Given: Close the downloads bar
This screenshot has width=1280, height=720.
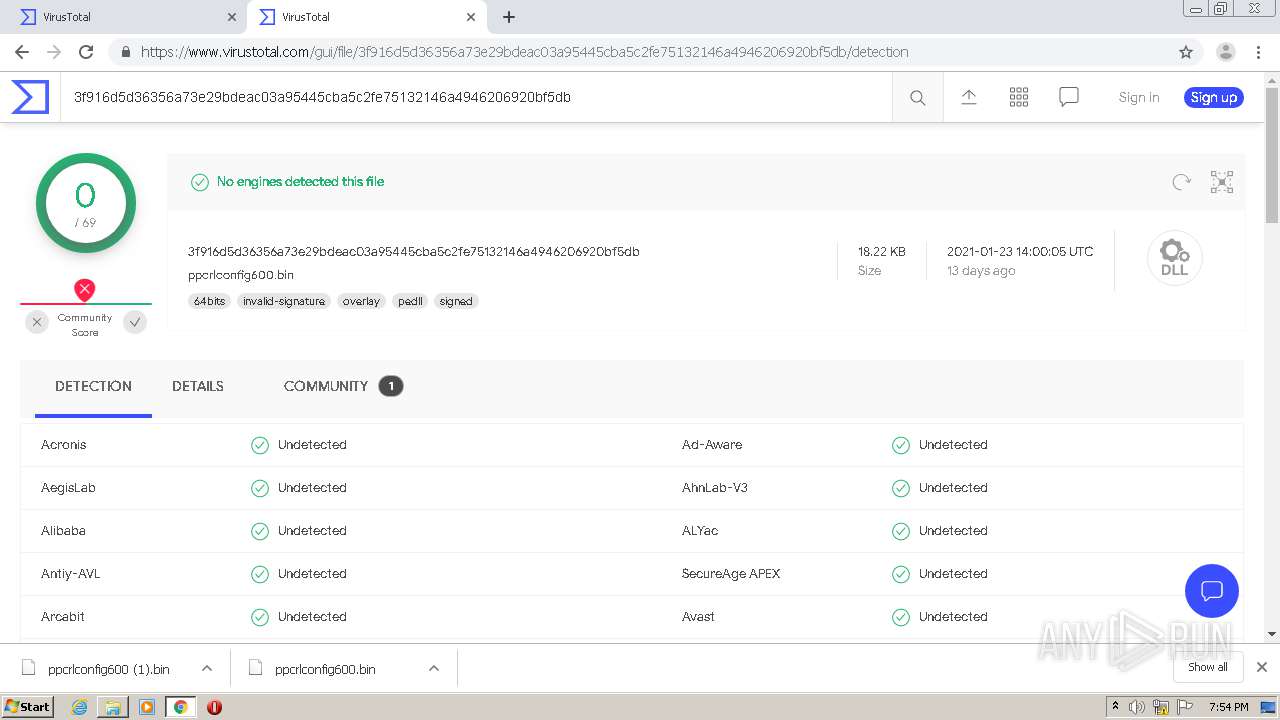Looking at the screenshot, I should pos(1262,667).
